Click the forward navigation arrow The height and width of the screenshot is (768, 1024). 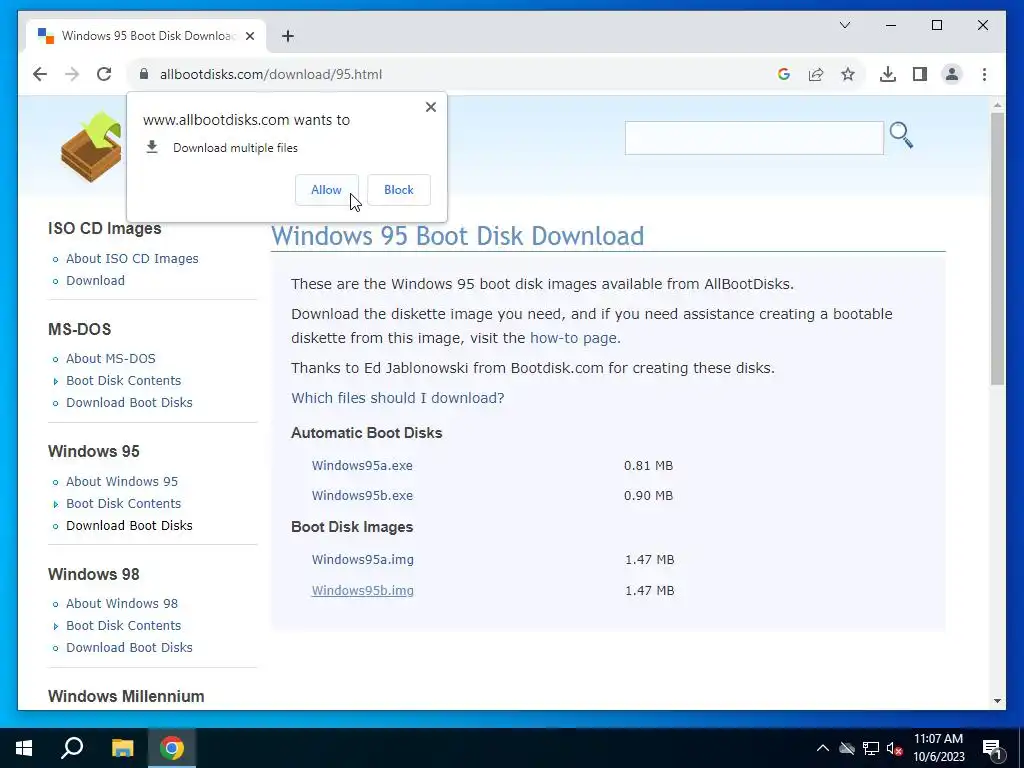(72, 74)
